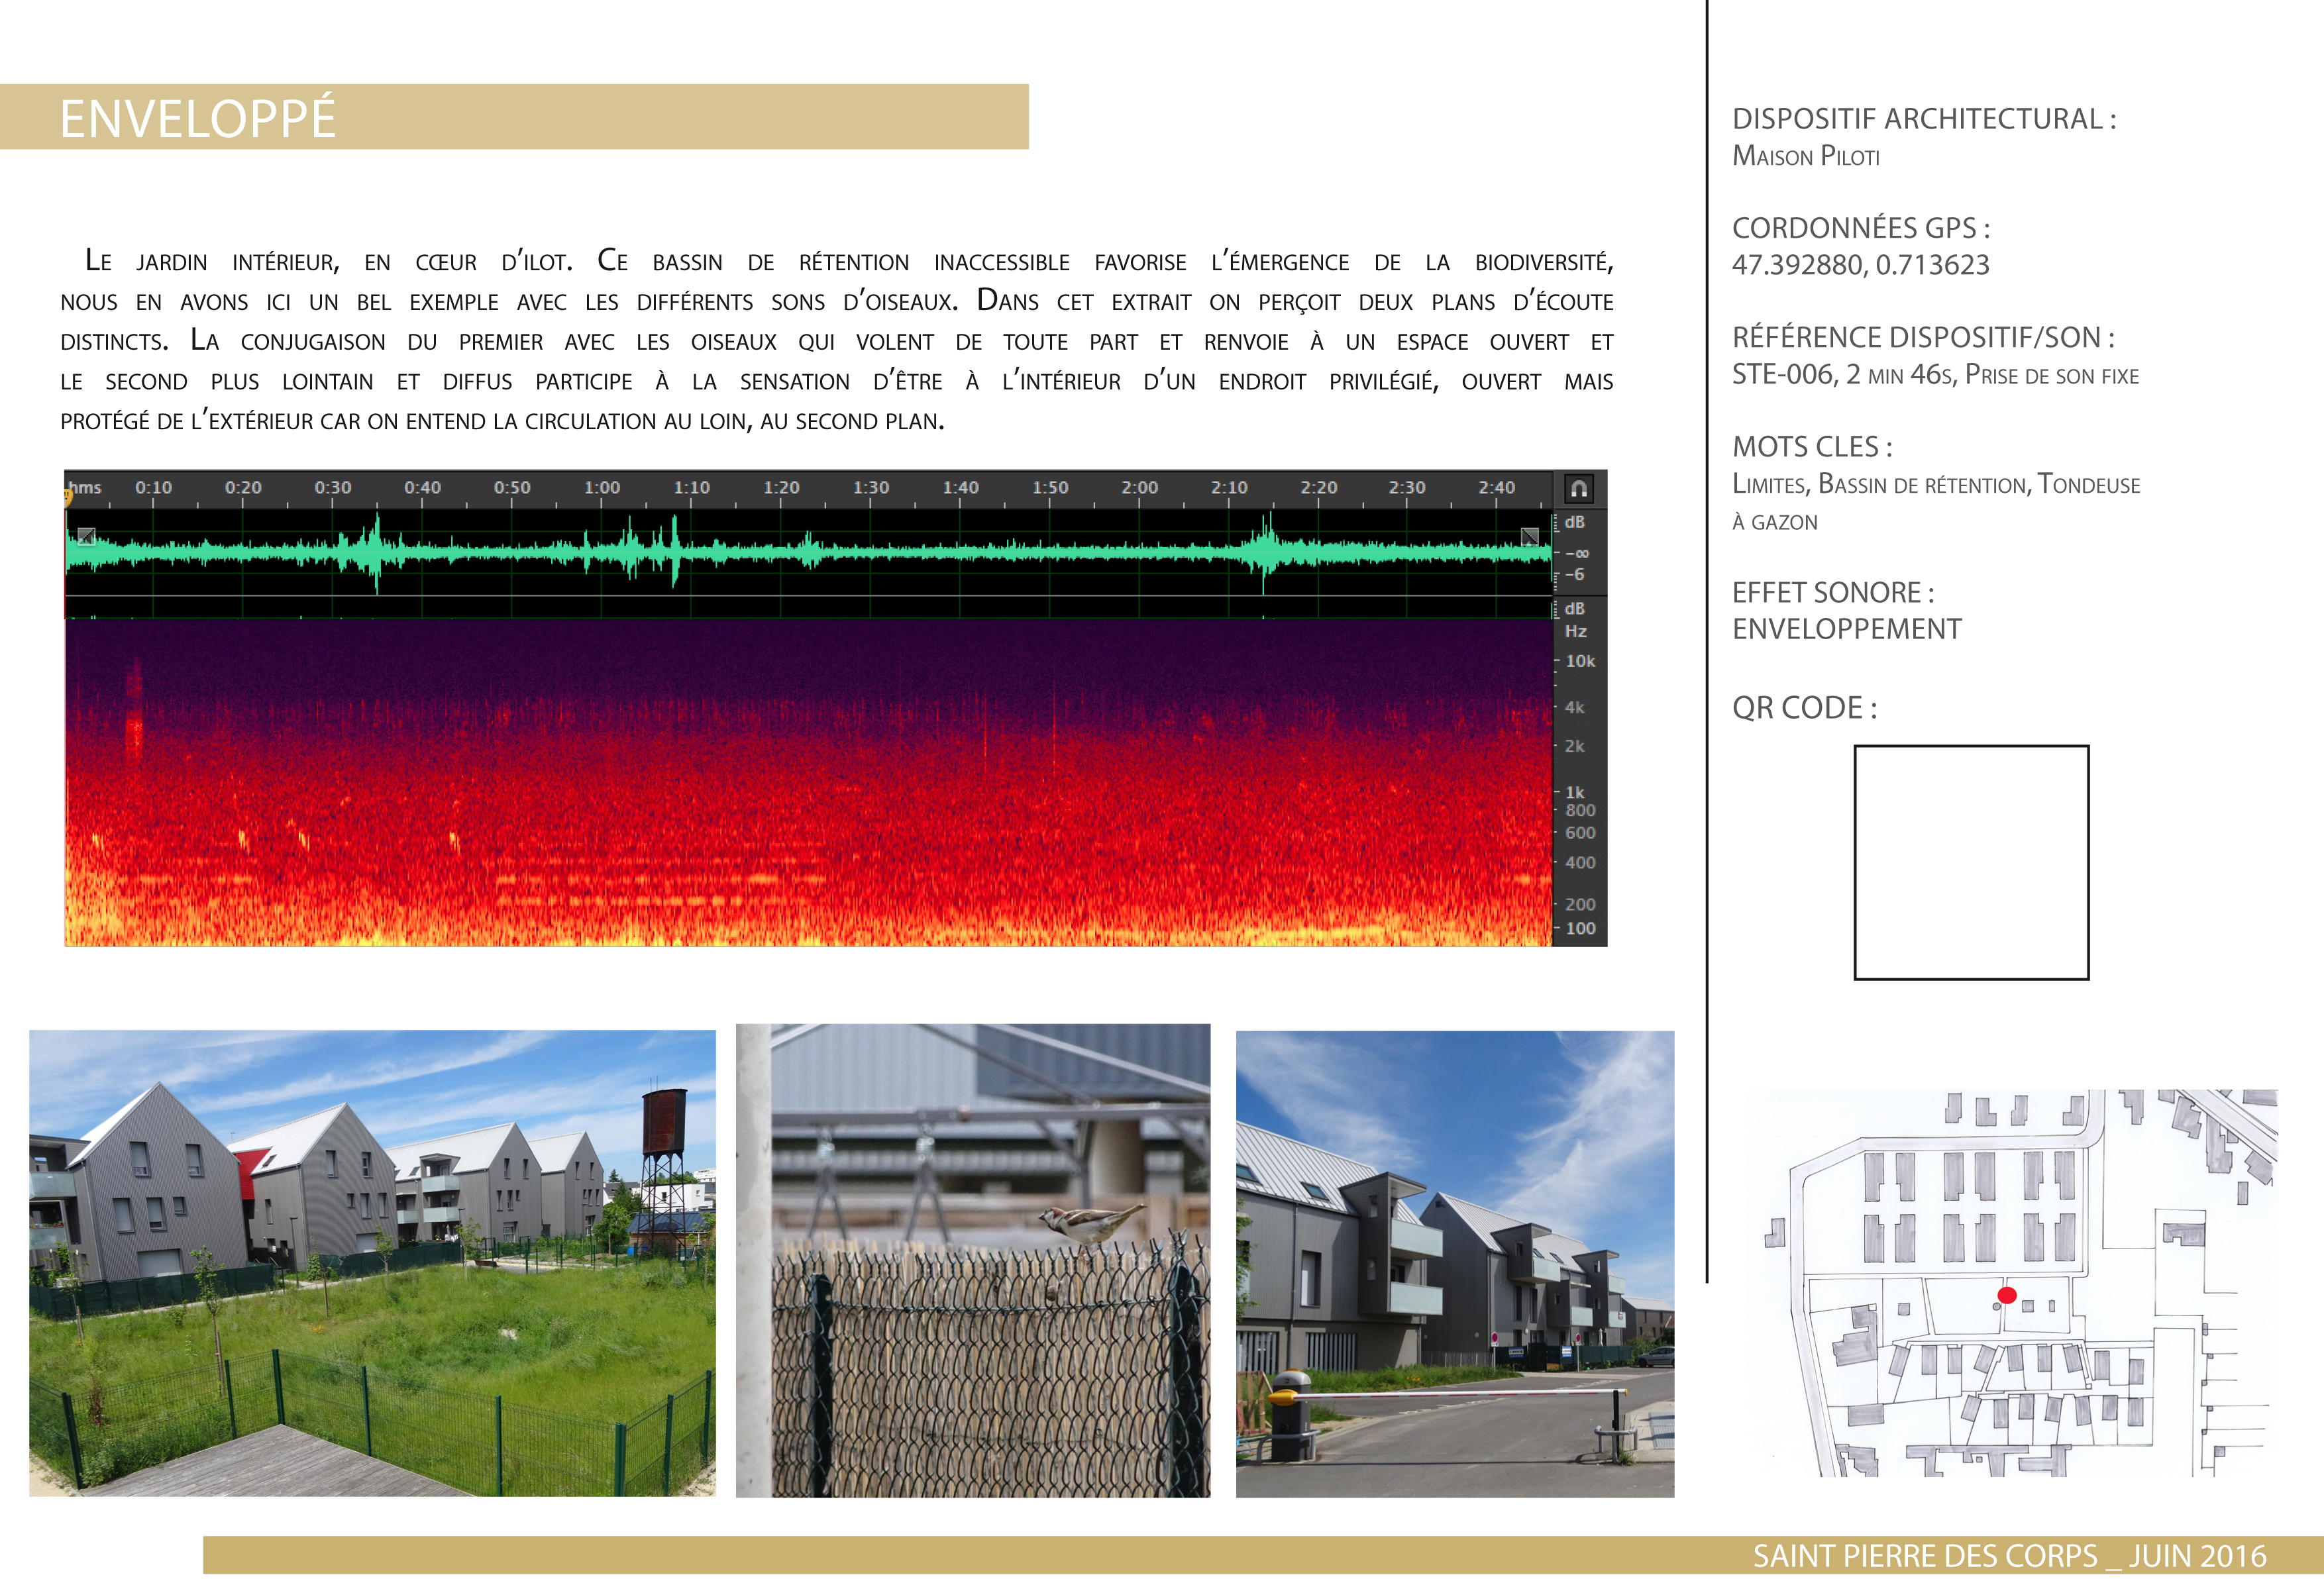2324x1581 pixels.
Task: Click the '800' frequency scale label
Action: click(1580, 810)
